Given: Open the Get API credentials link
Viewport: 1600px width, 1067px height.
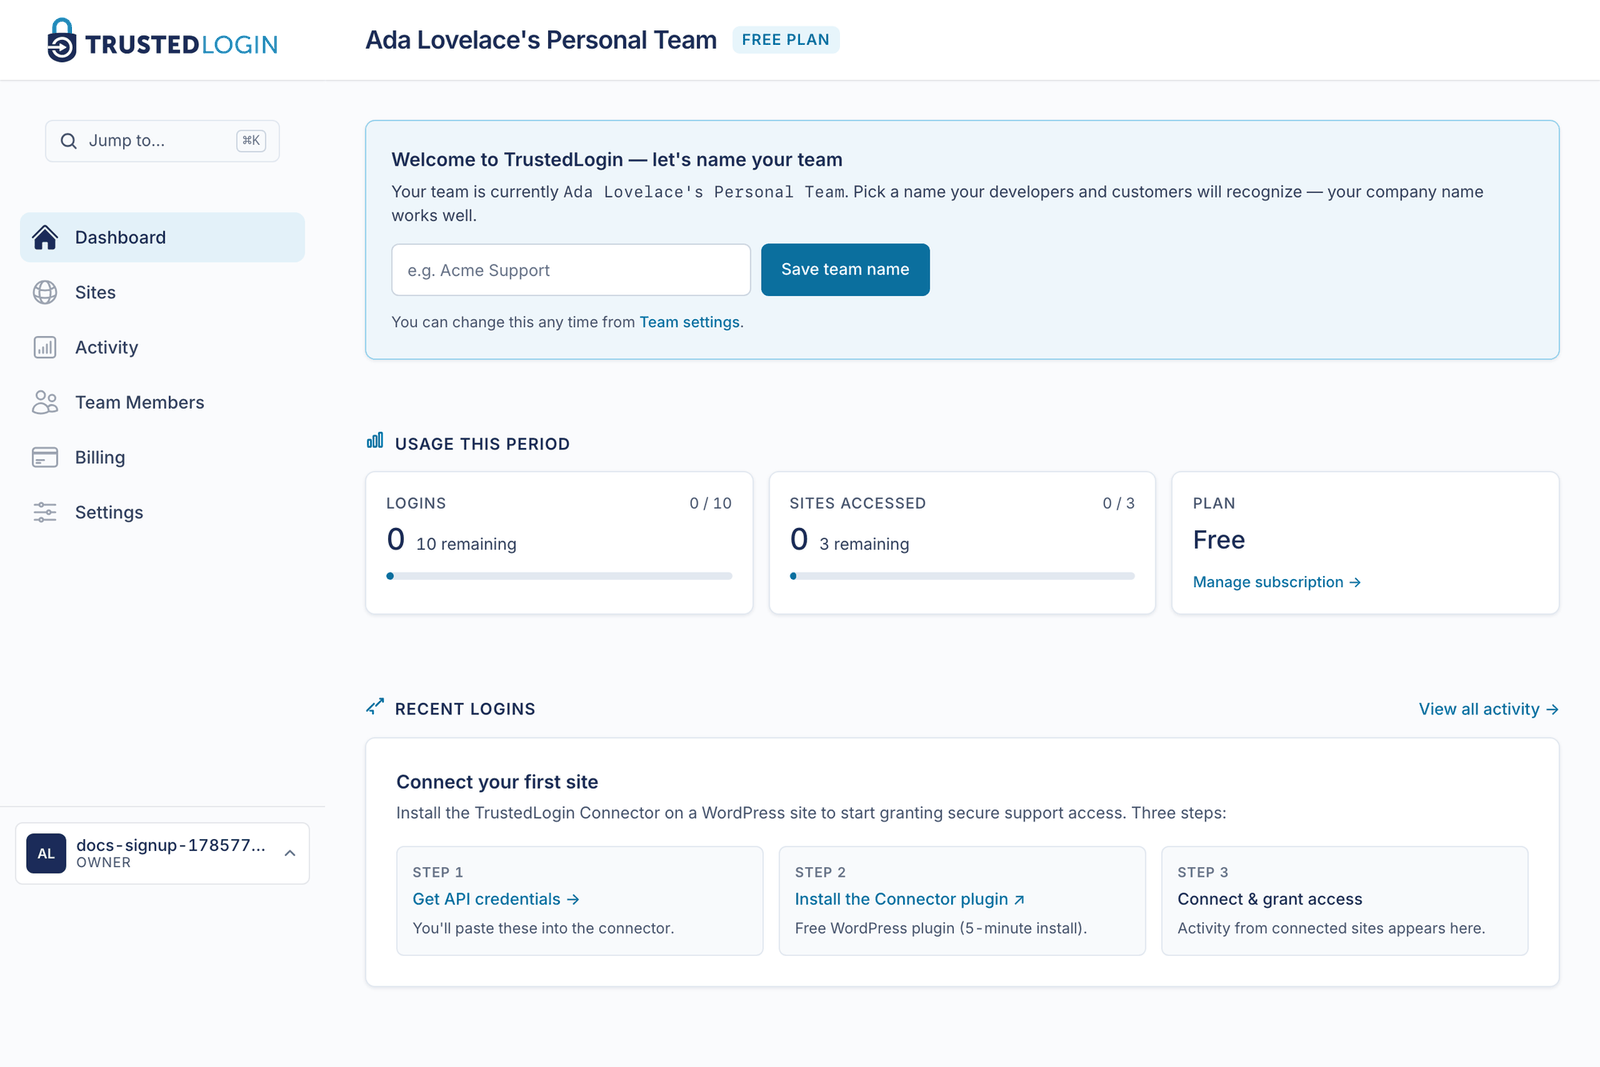Looking at the screenshot, I should pyautogui.click(x=496, y=899).
